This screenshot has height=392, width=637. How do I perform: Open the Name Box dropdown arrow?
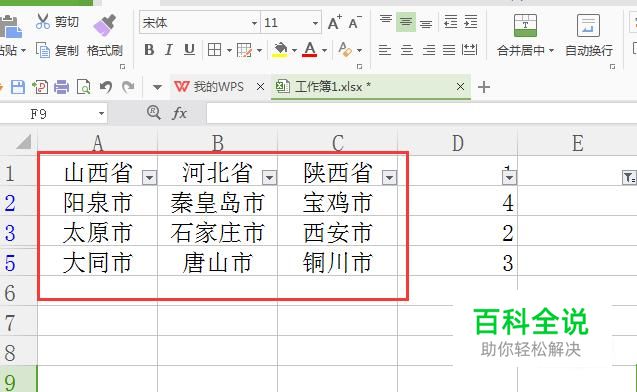(102, 114)
